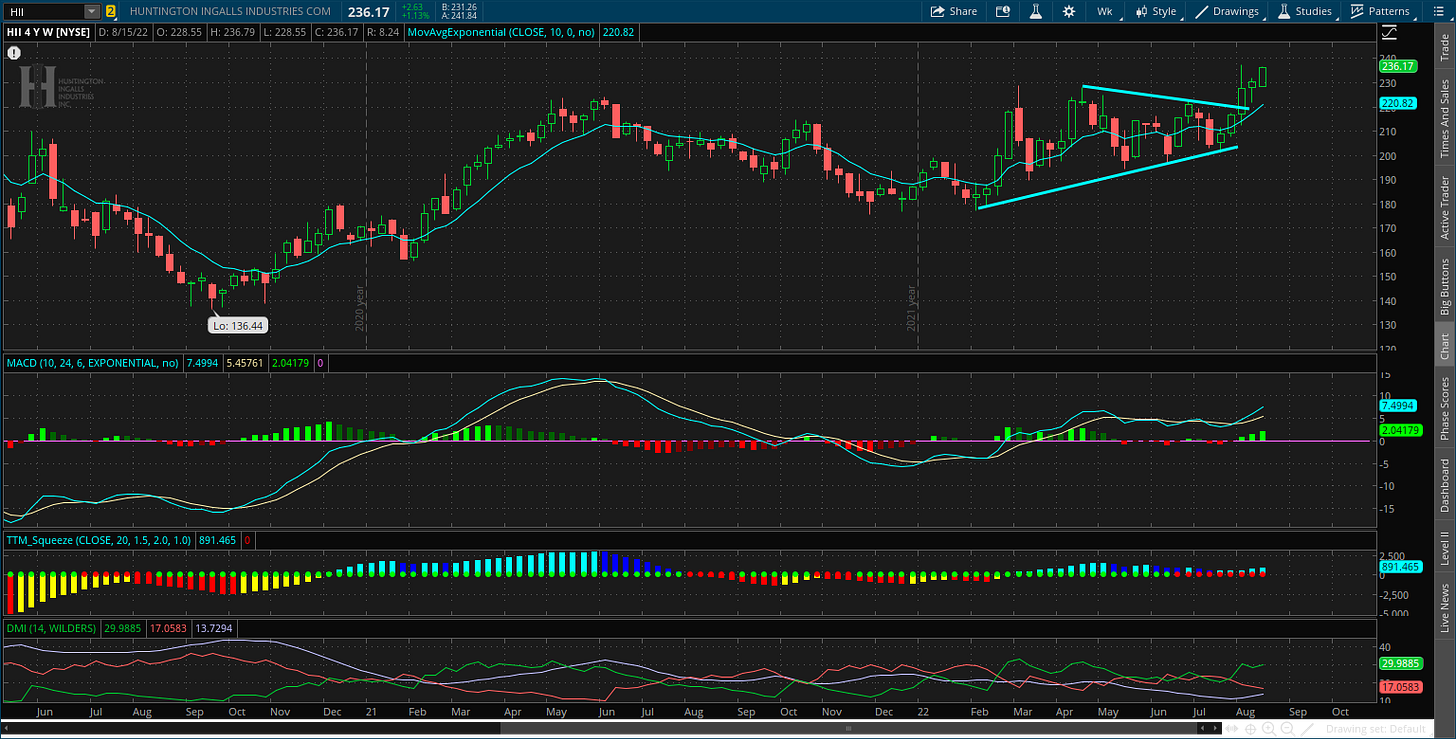Click the horizontal pan arrows icon

point(1232,729)
